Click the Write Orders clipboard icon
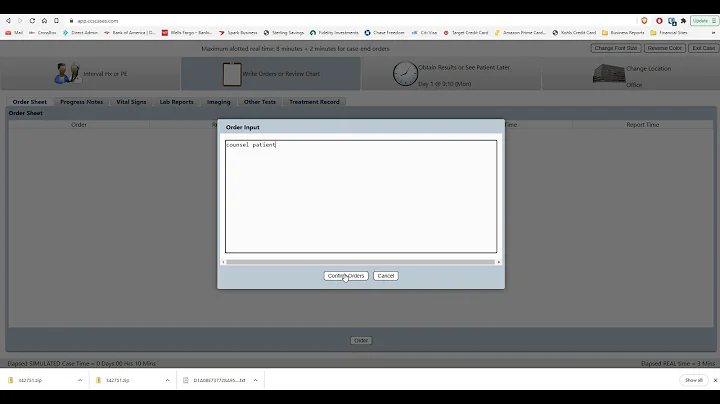Viewport: 720px width, 404px height. [x=232, y=73]
